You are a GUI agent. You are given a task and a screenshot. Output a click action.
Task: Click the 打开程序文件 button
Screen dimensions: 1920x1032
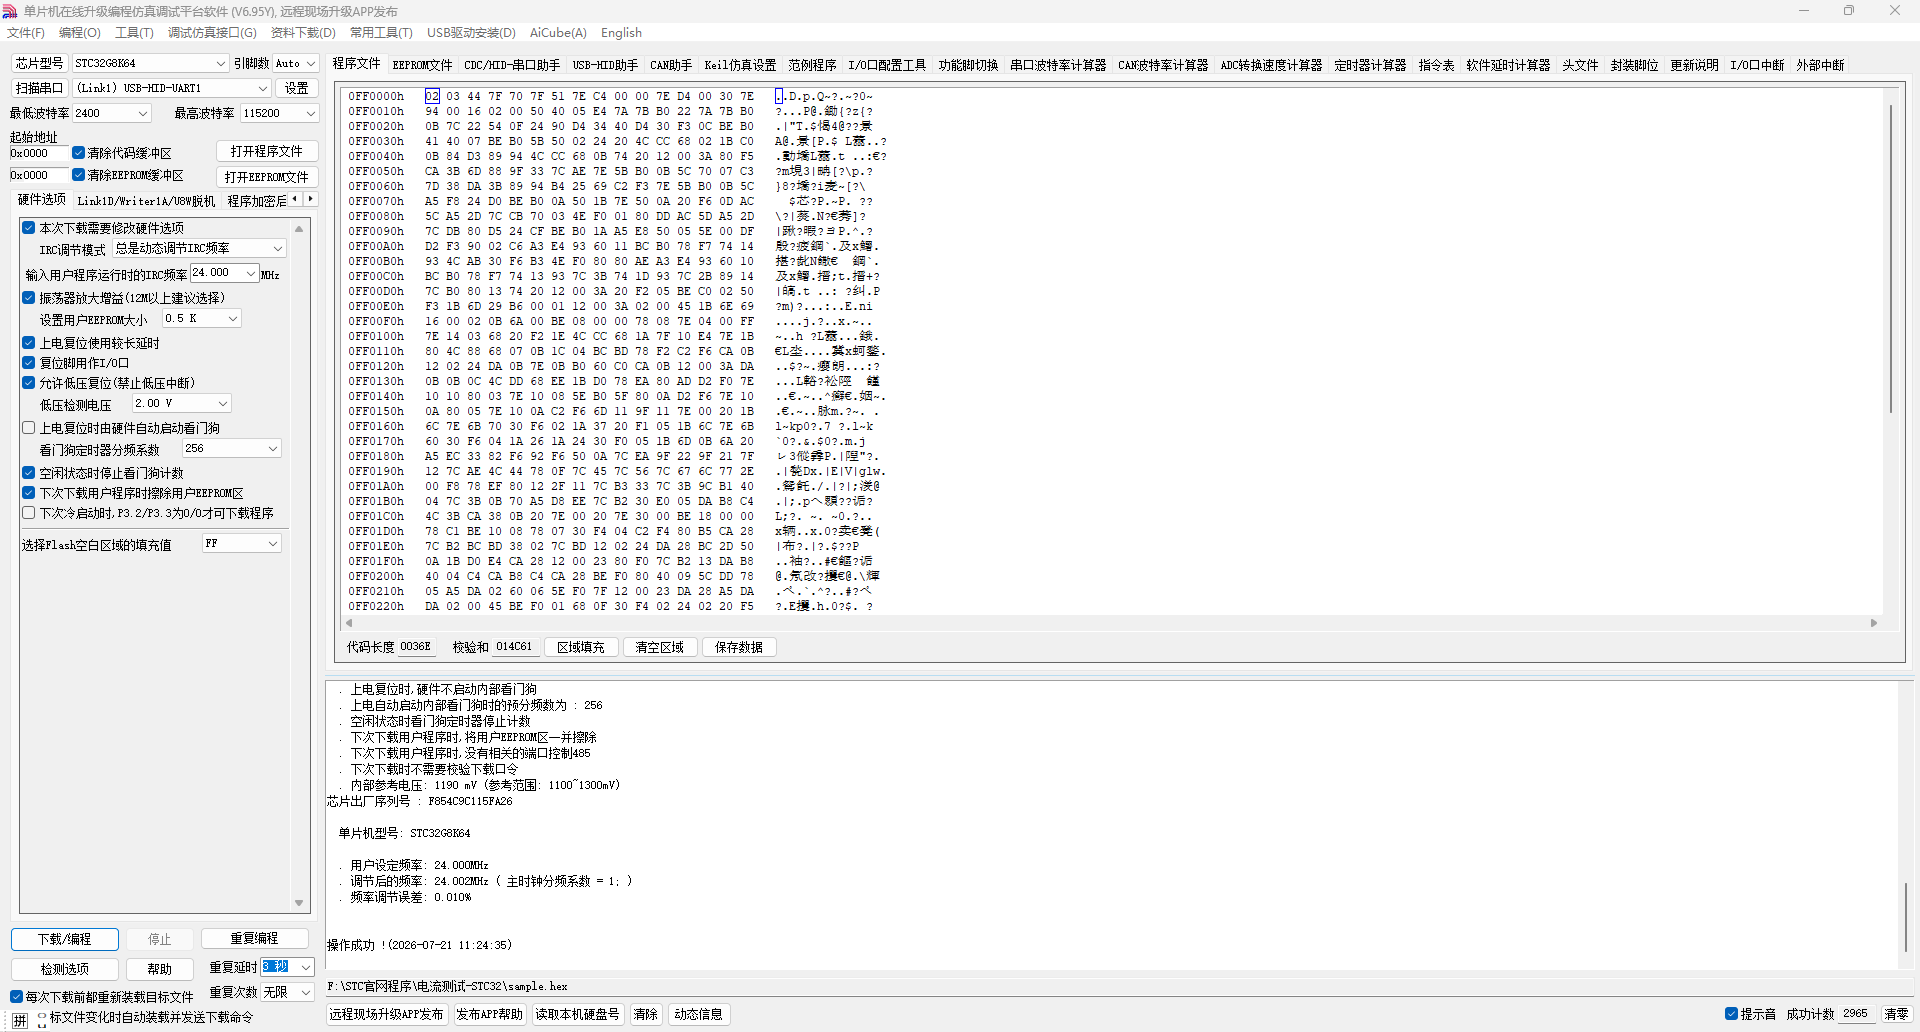pos(266,151)
